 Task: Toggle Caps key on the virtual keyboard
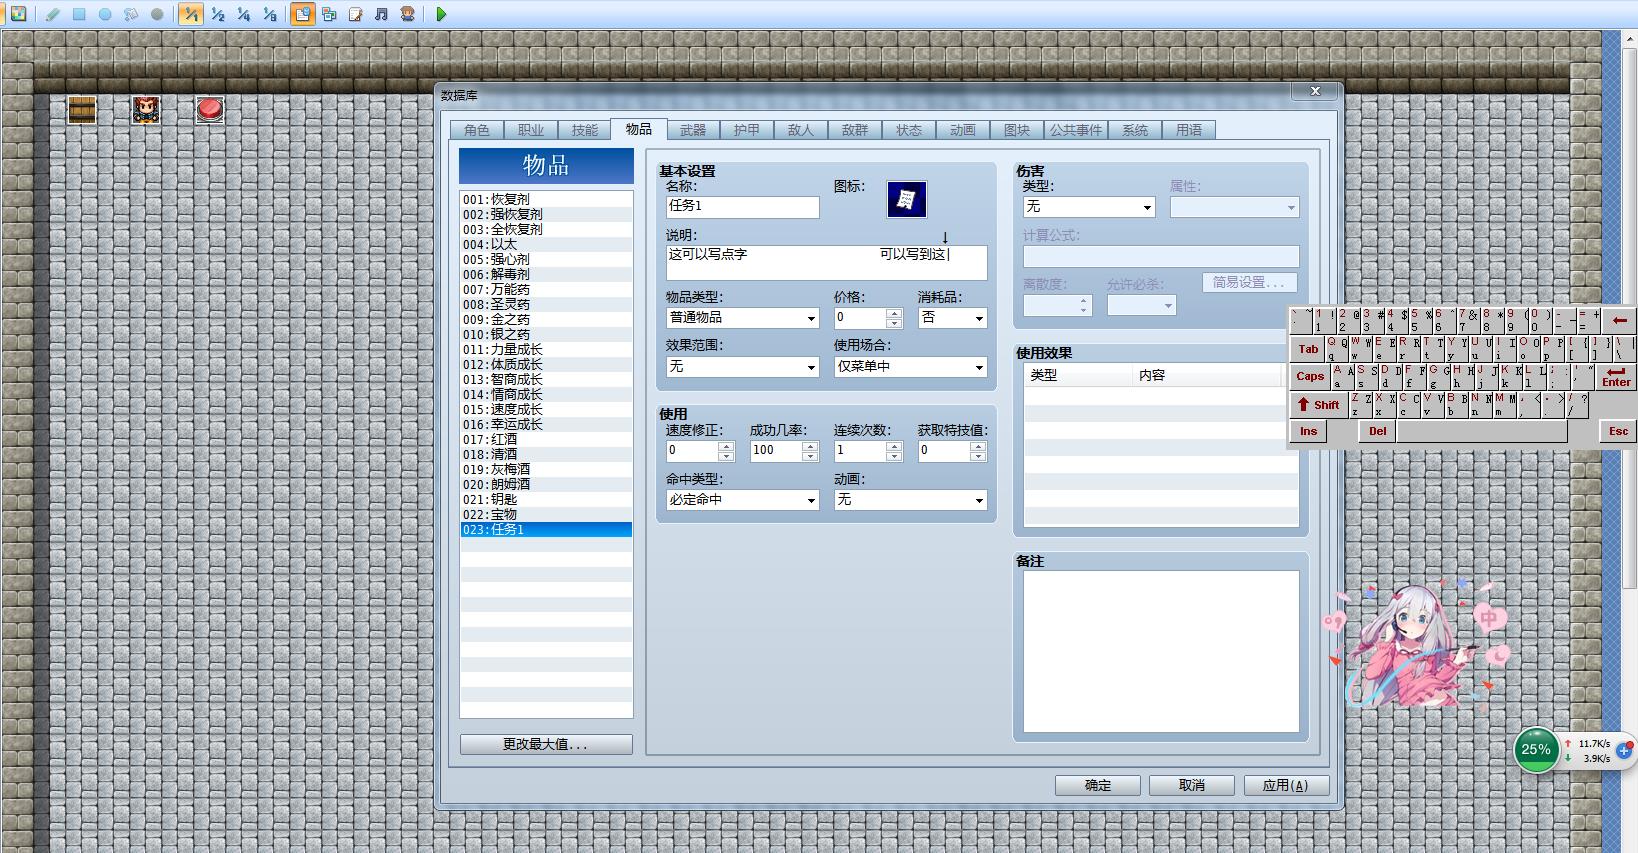[x=1309, y=376]
